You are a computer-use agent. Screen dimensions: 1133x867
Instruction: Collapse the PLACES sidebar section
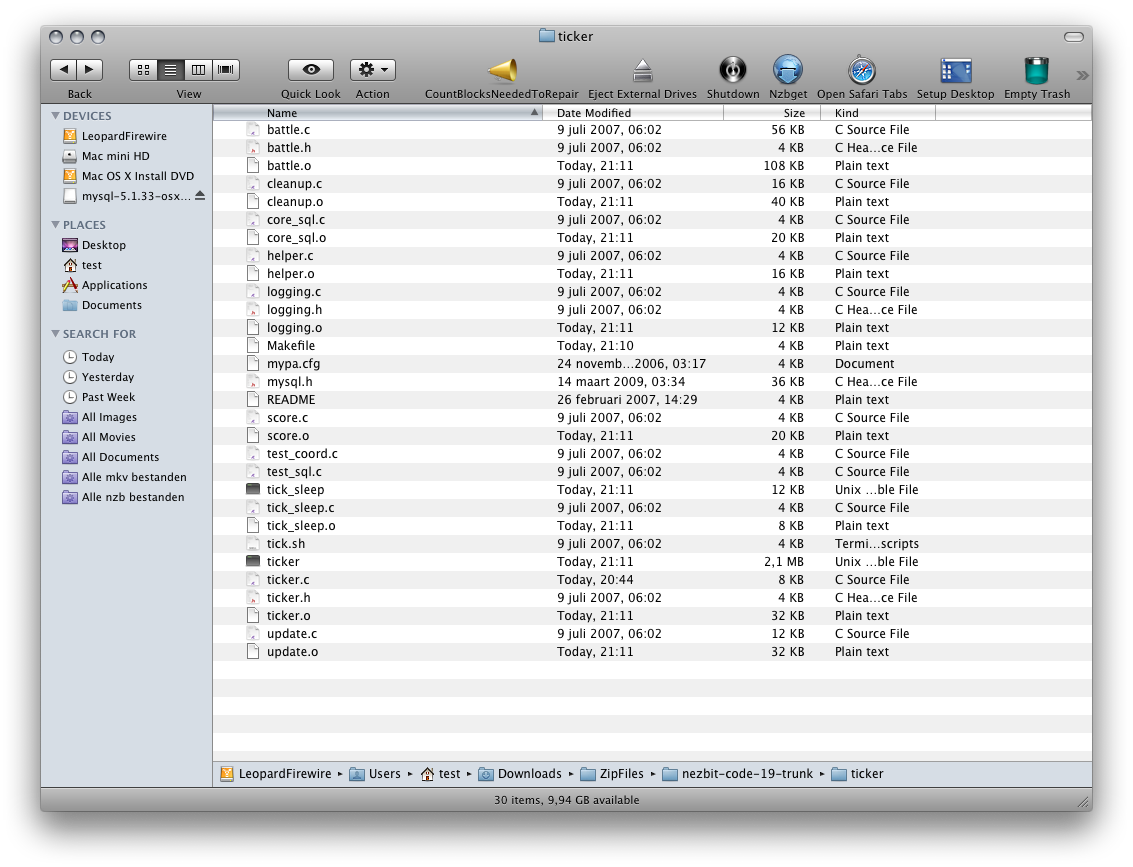tap(56, 225)
